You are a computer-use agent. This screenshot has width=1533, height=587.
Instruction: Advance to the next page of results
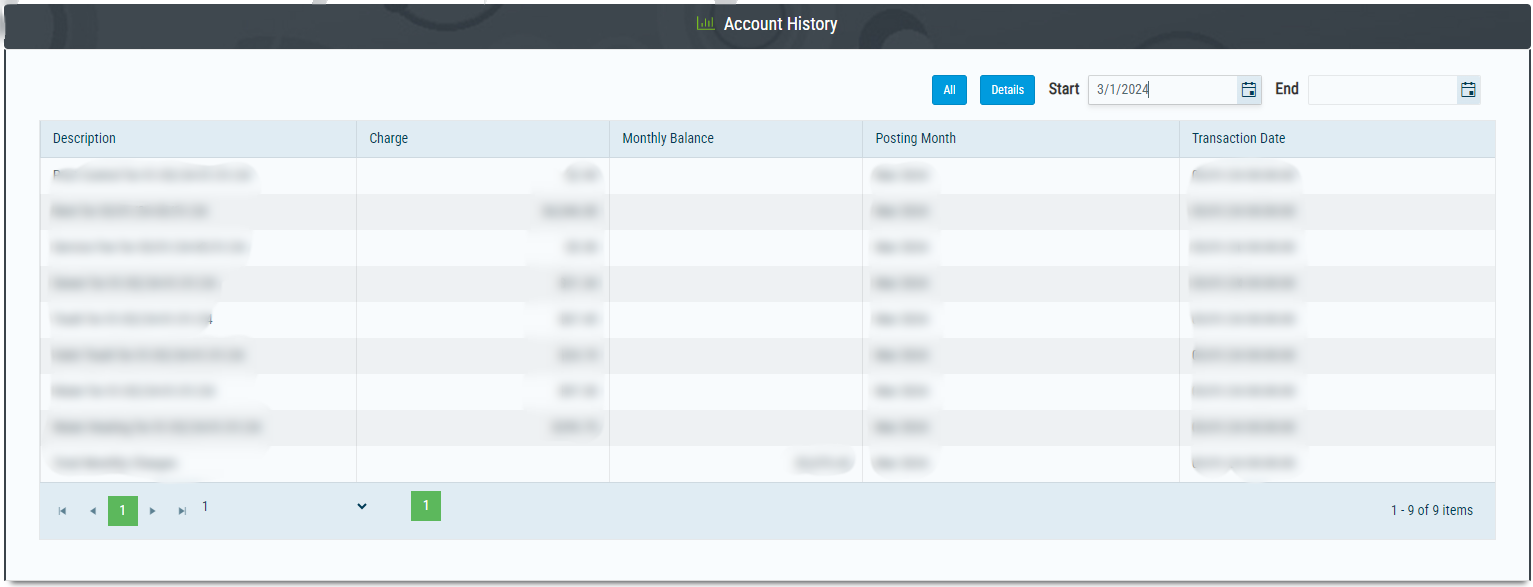pyautogui.click(x=152, y=510)
